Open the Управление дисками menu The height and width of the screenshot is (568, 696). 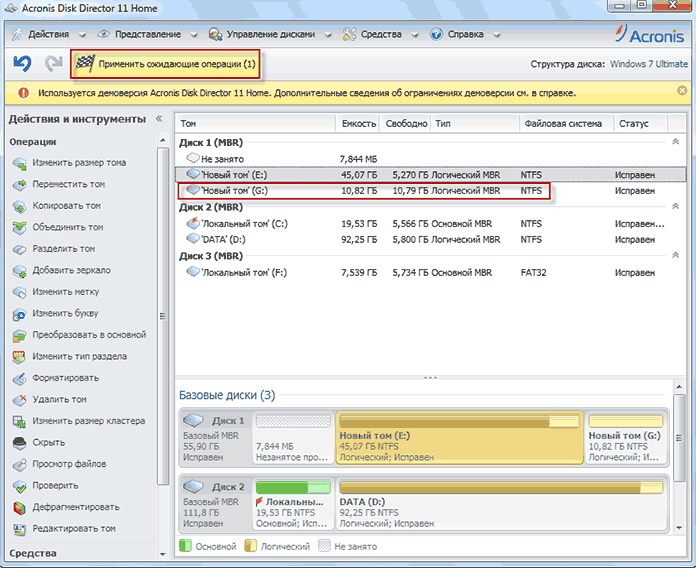[270, 34]
